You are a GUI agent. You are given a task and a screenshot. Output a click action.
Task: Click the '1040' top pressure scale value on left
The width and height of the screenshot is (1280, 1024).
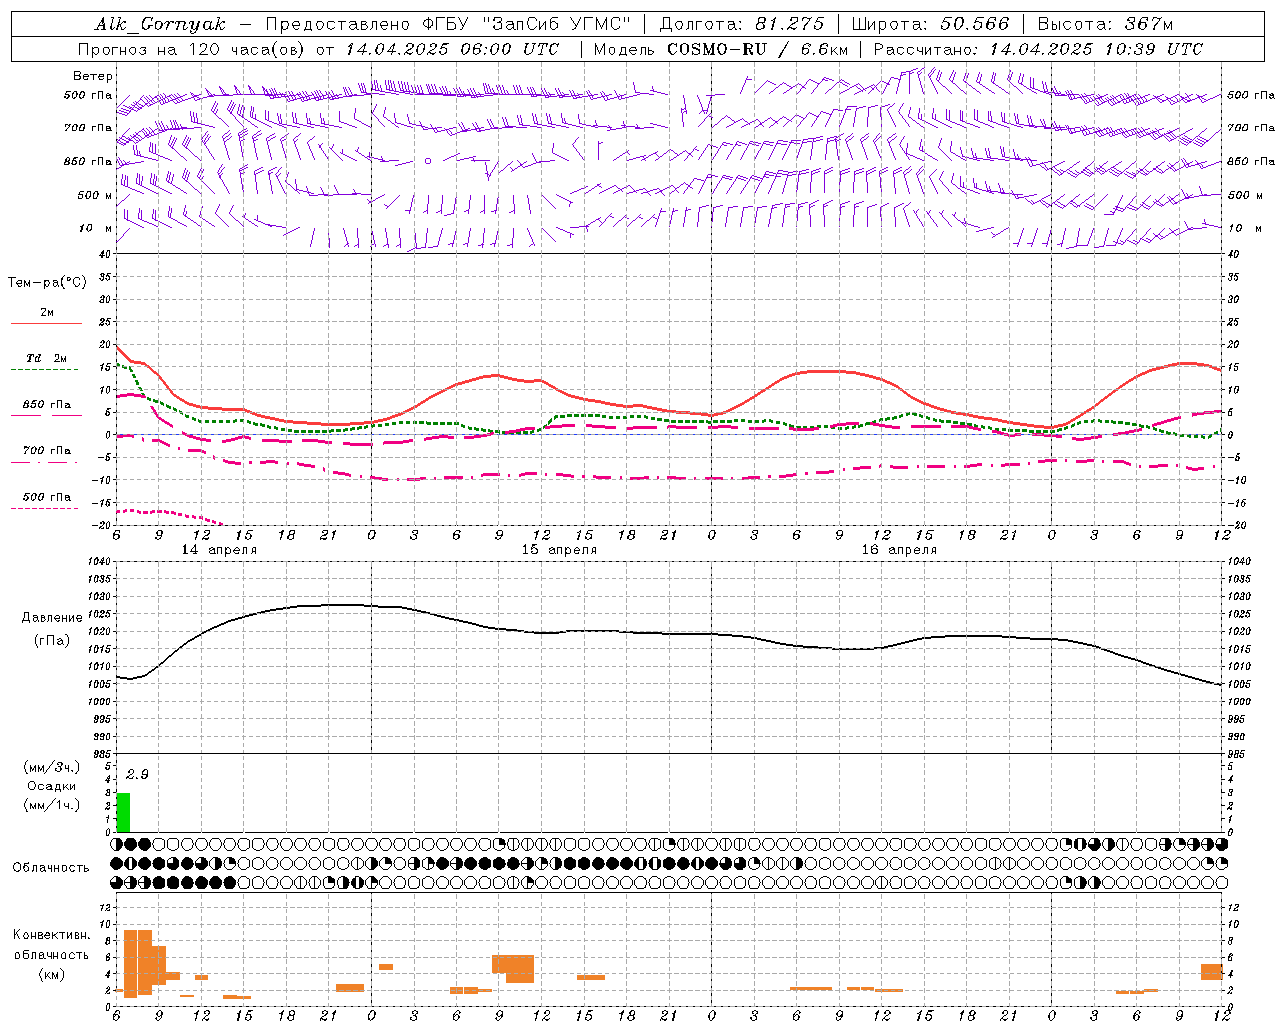[98, 562]
